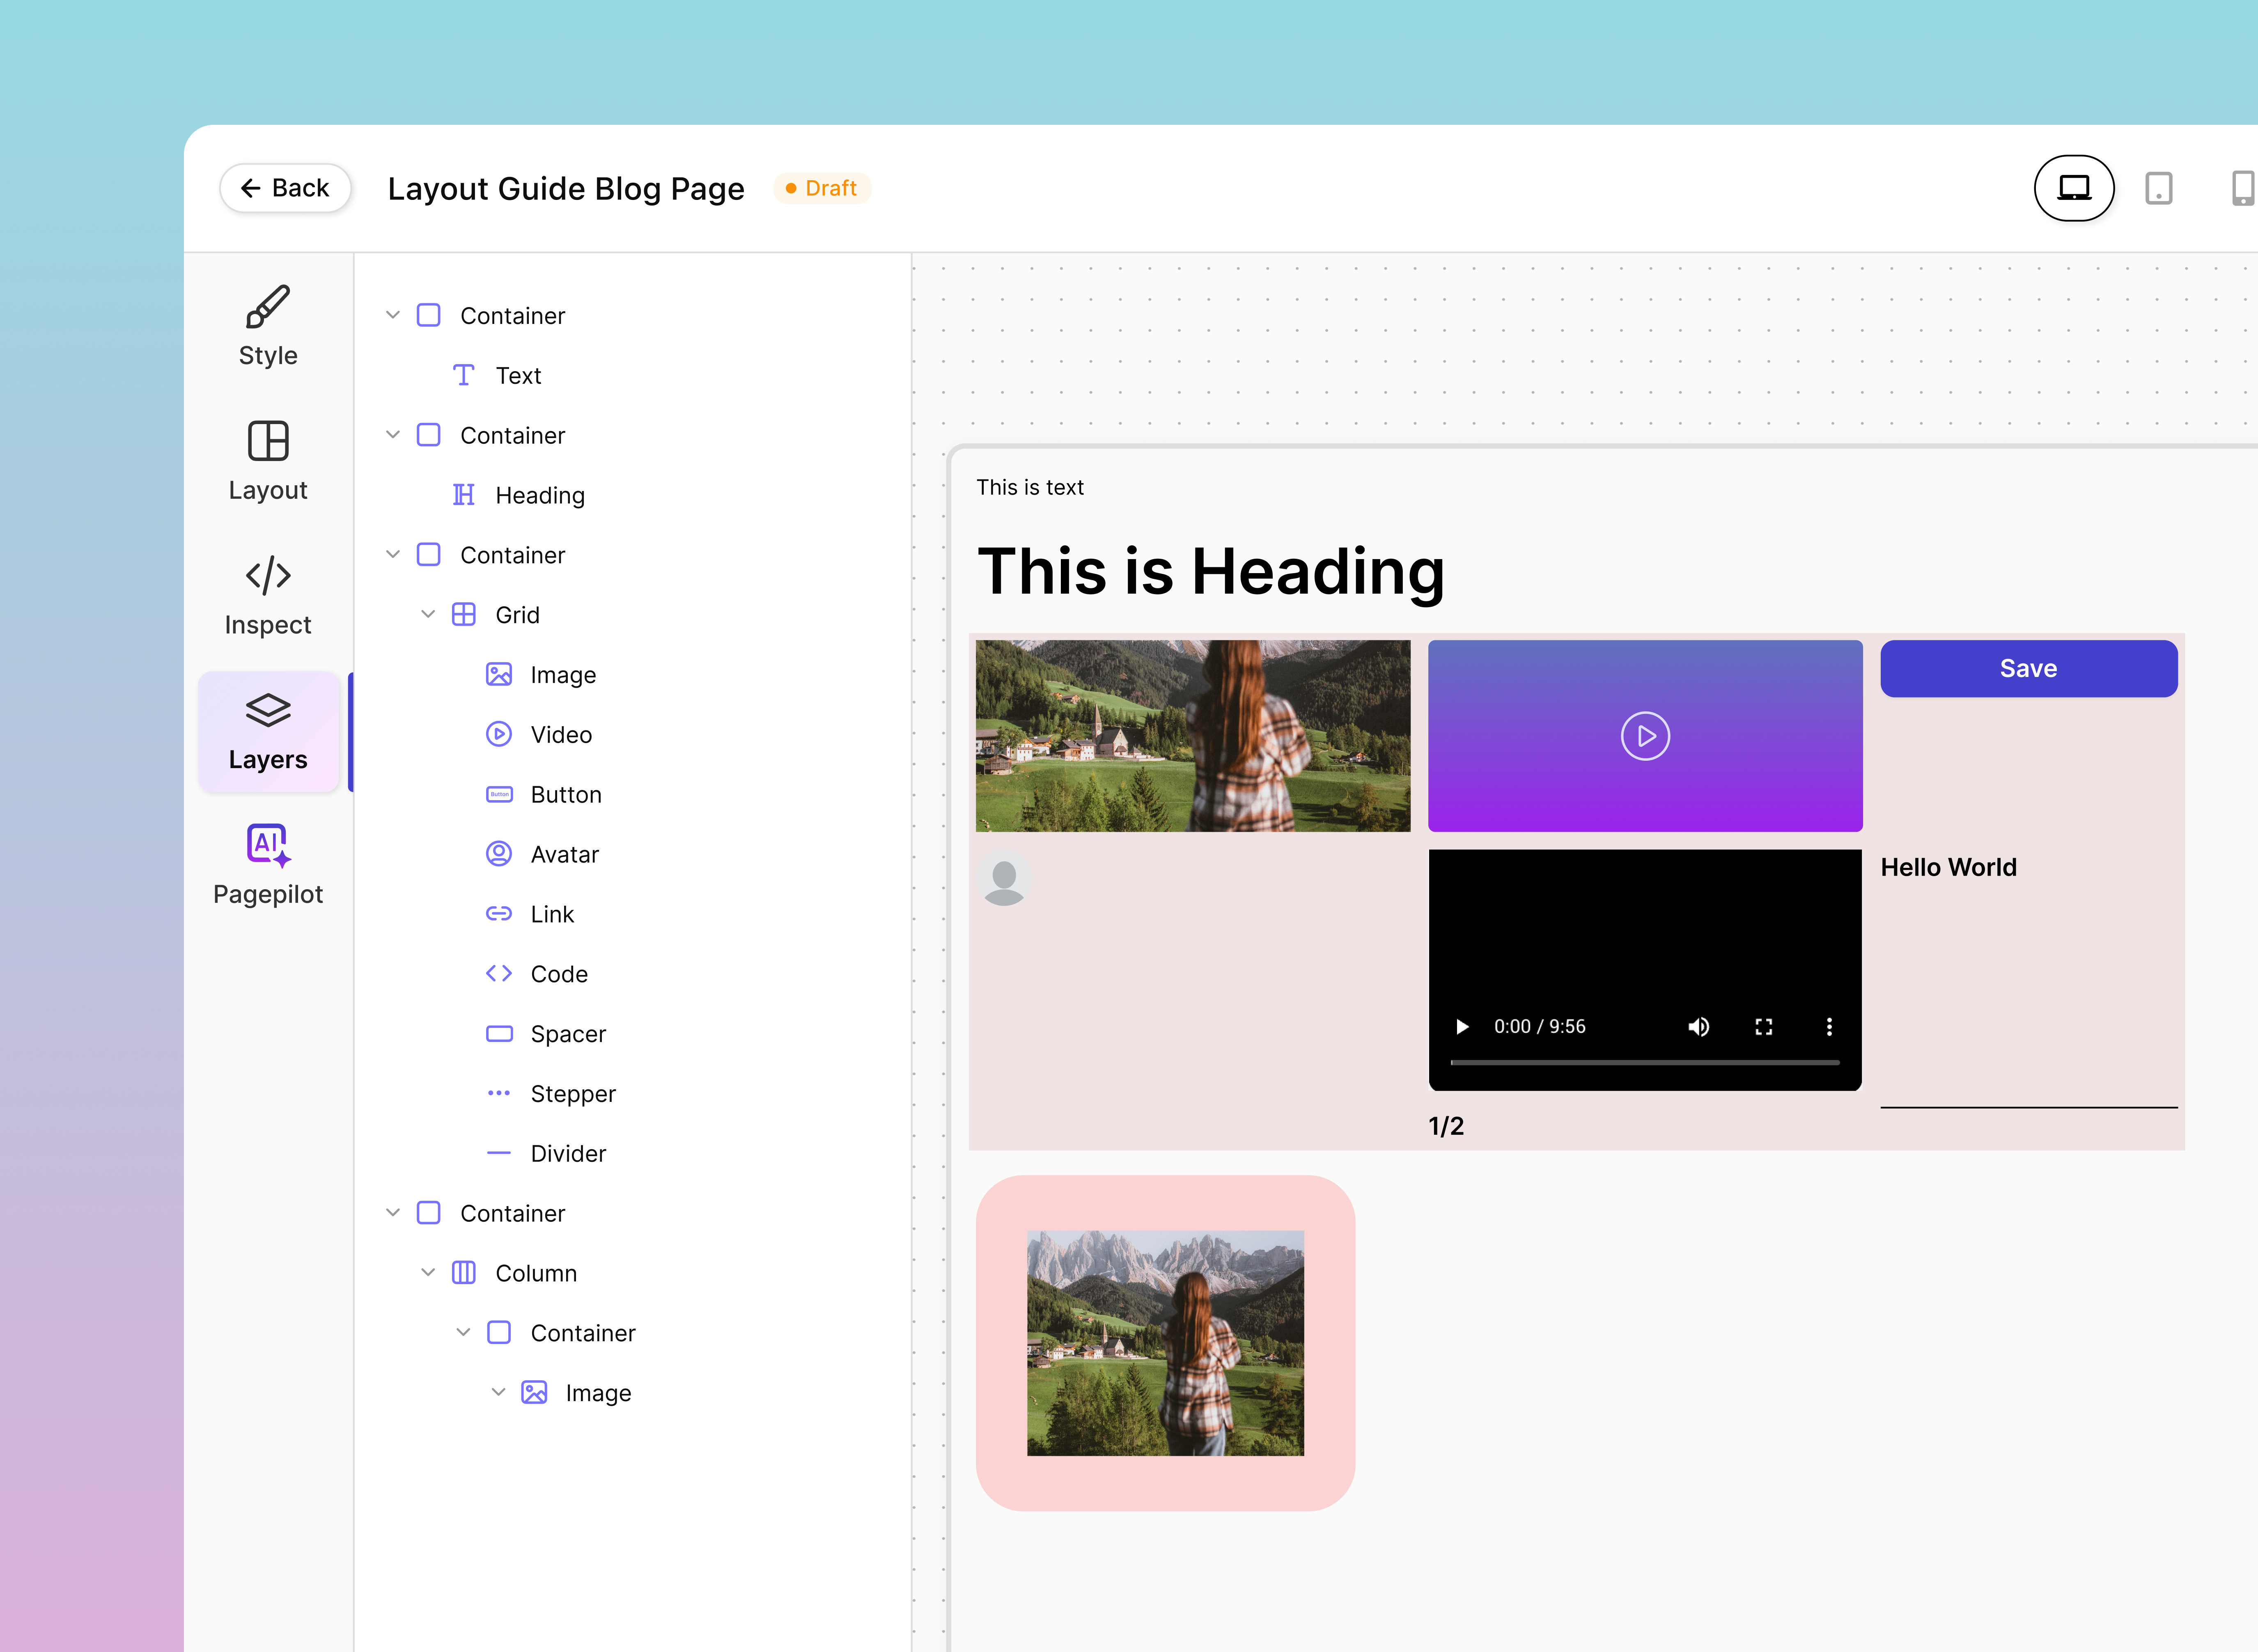
Task: Click the Avatar layer icon
Action: click(x=499, y=854)
